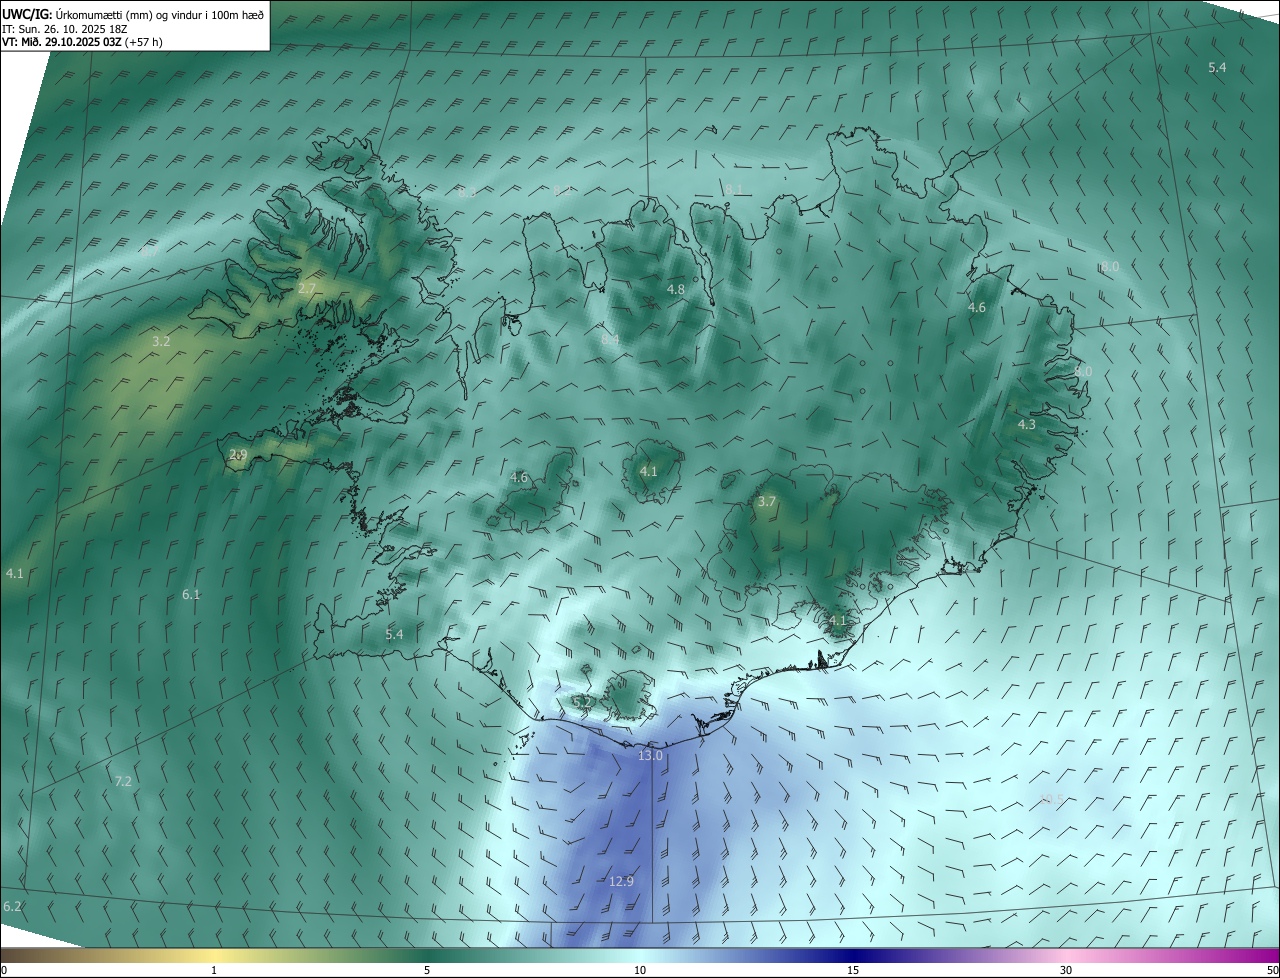Viewport: 1280px width, 978px height.
Task: Click the 4.1 value on the central ice cap
Action: pos(649,471)
